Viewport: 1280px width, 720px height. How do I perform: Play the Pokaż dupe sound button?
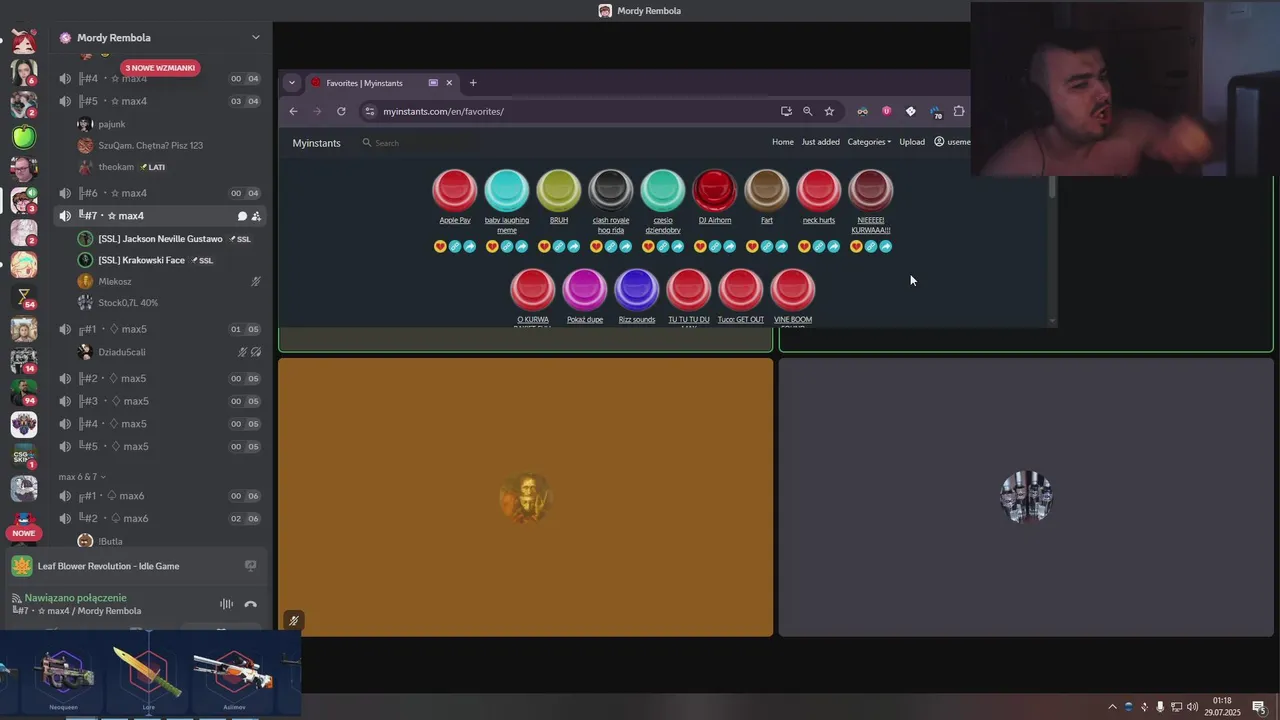(585, 290)
